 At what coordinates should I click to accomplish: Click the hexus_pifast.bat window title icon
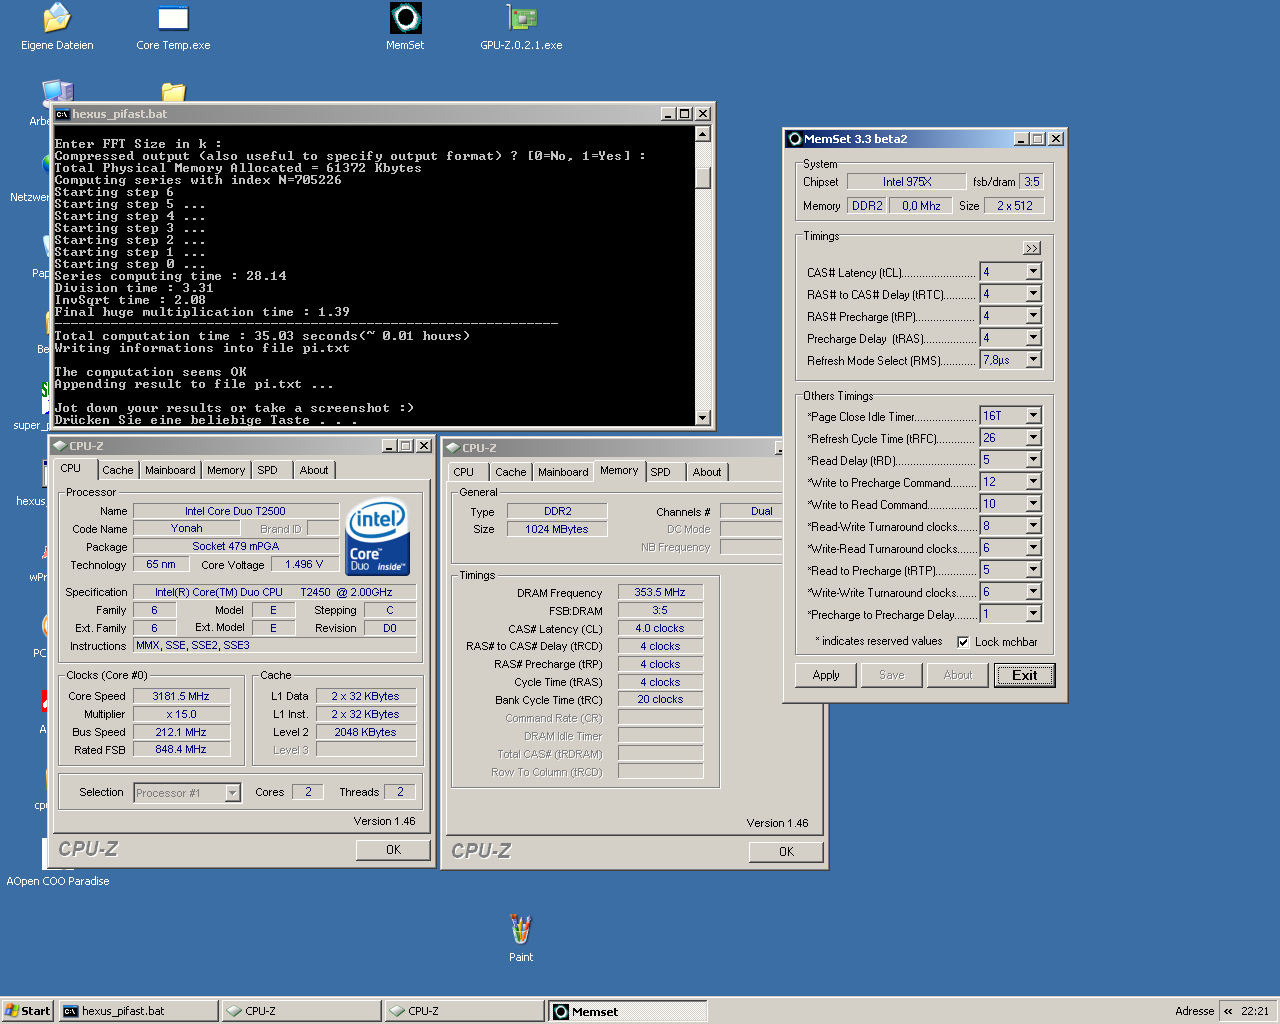[62, 114]
